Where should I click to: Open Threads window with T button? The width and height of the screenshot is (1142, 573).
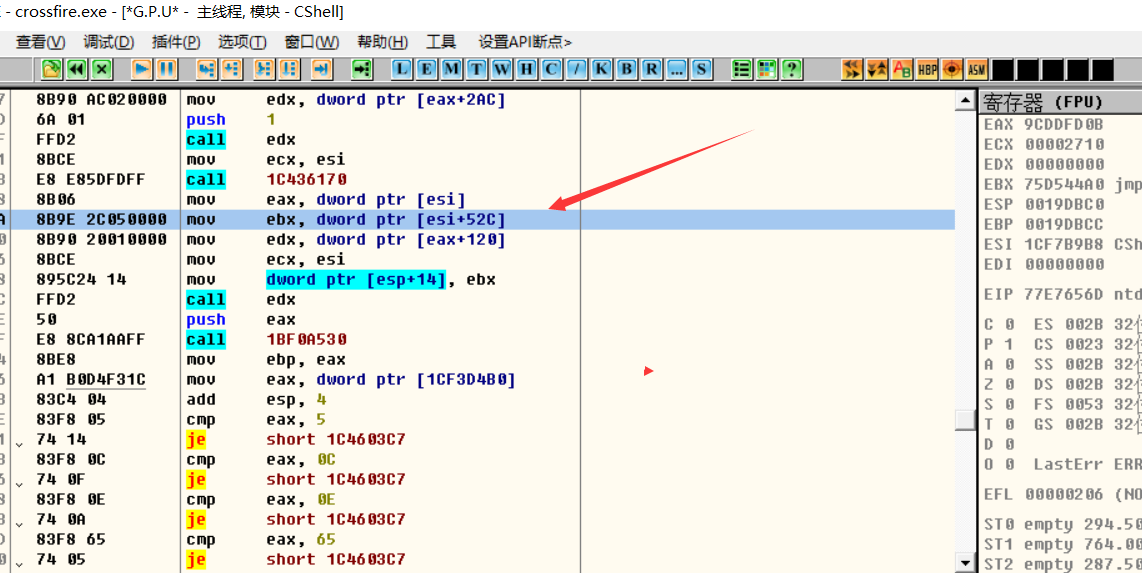tap(477, 69)
